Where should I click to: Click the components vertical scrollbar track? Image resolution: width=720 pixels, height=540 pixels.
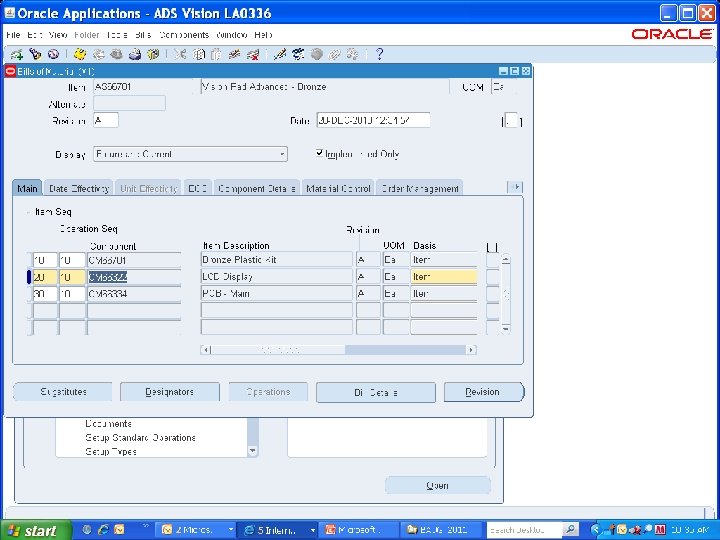(x=506, y=294)
